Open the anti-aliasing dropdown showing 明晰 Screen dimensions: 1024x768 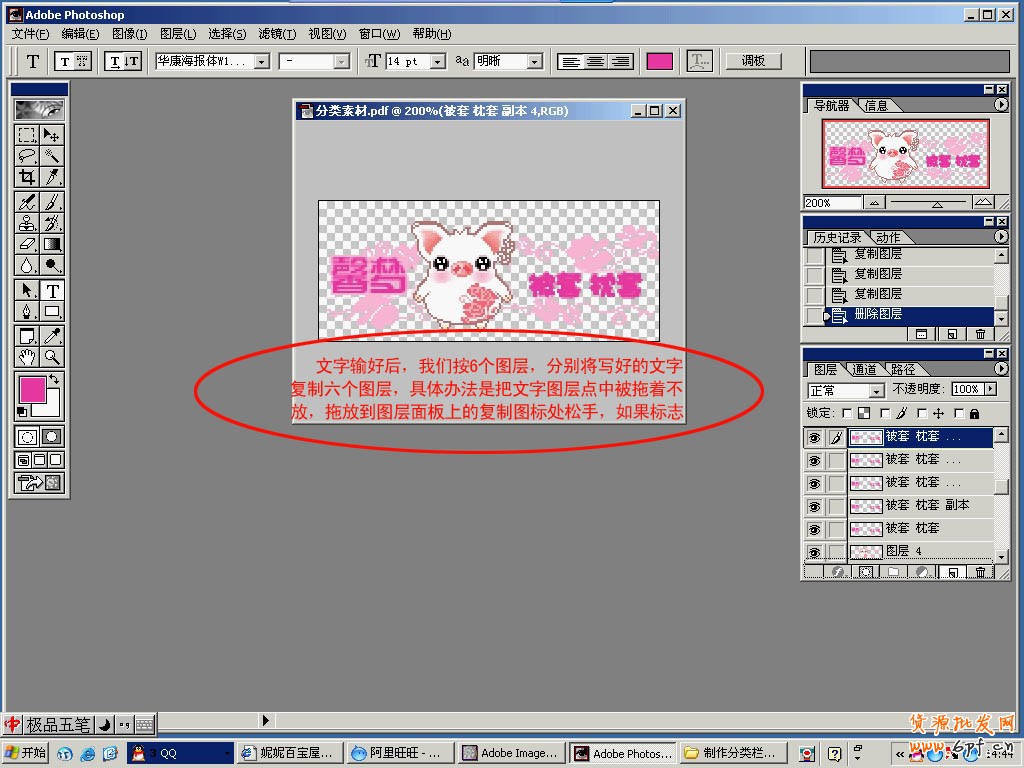[x=535, y=61]
